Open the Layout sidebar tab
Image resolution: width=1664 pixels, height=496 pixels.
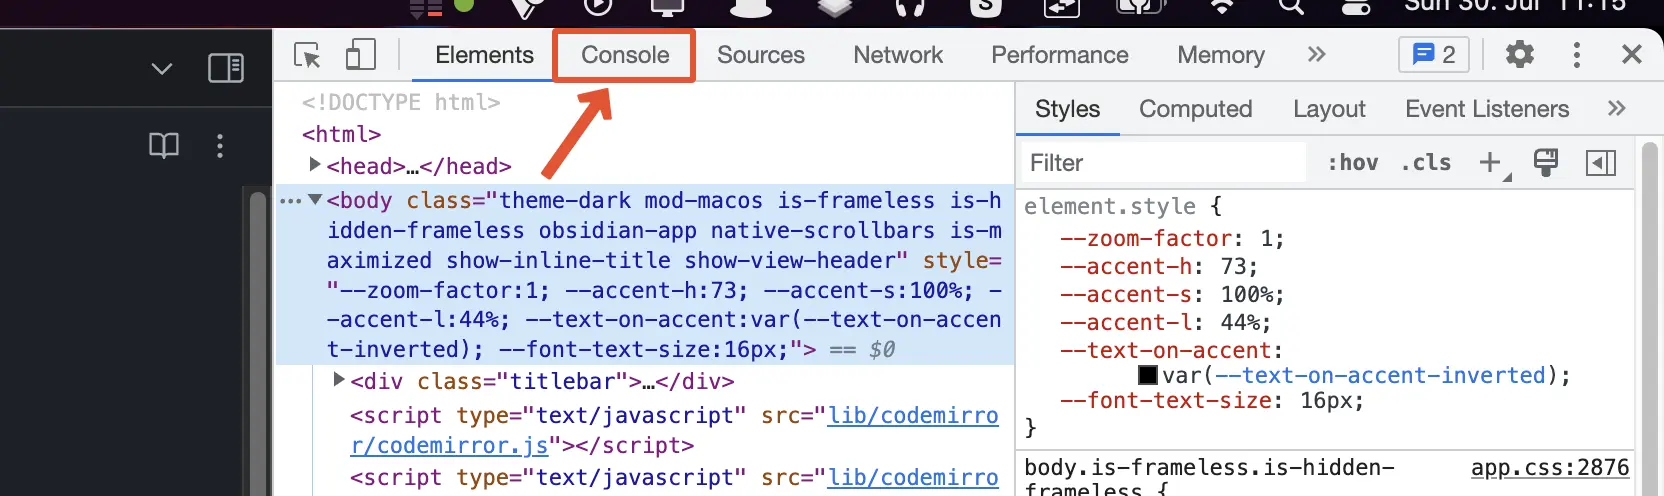[x=1329, y=109]
